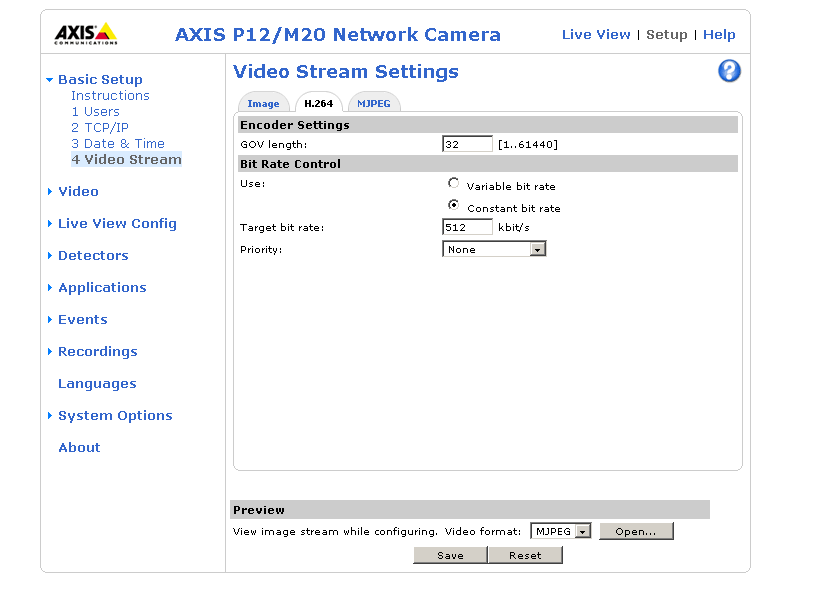Switch to the MJPEG tab
Image resolution: width=815 pixels, height=615 pixels.
pos(374,103)
